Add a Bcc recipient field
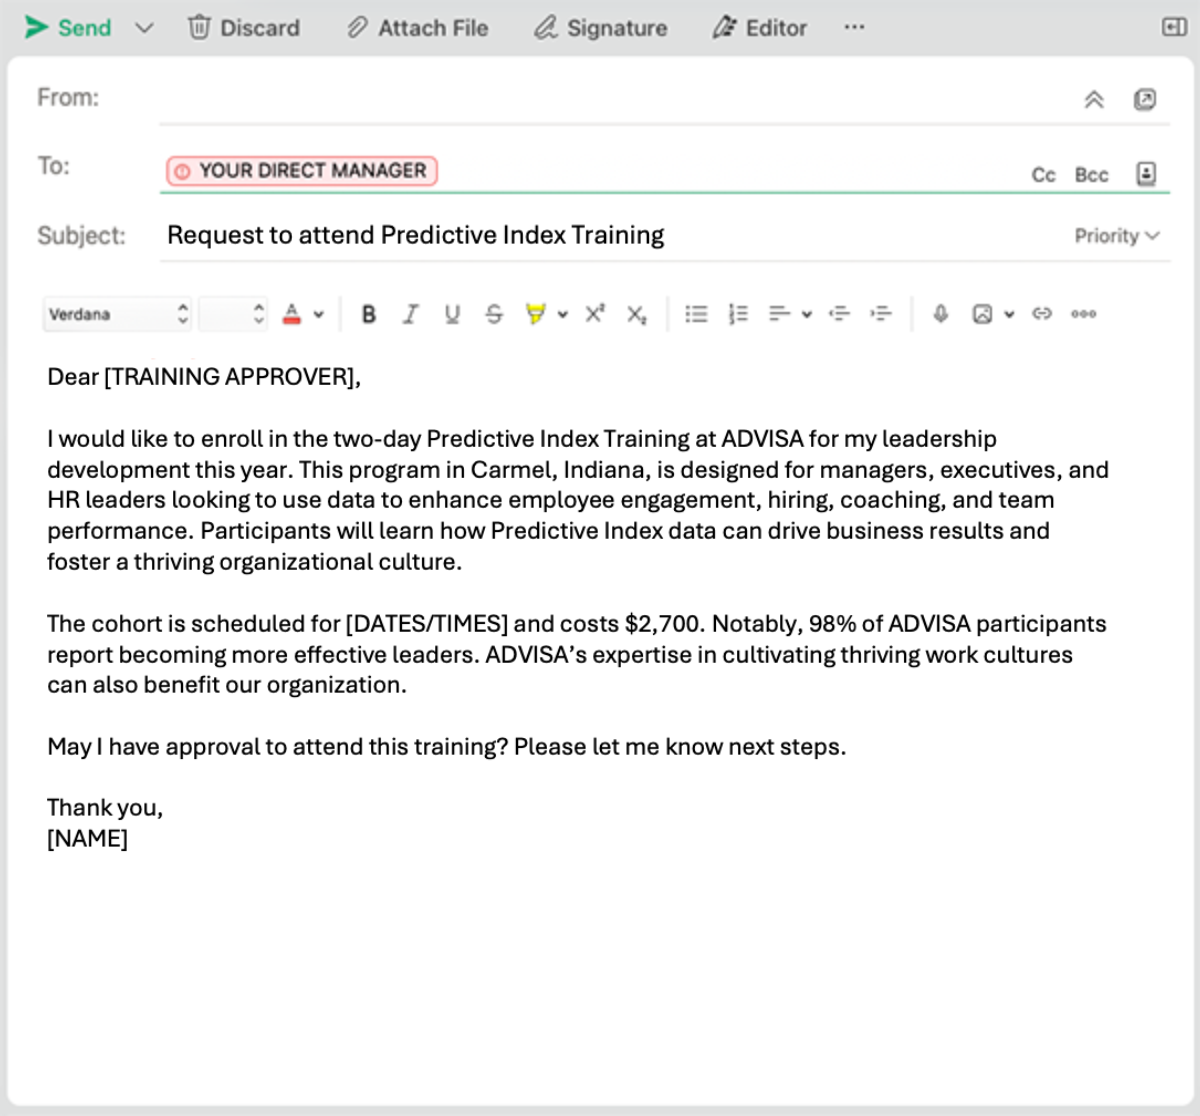1200x1116 pixels. 1092,174
